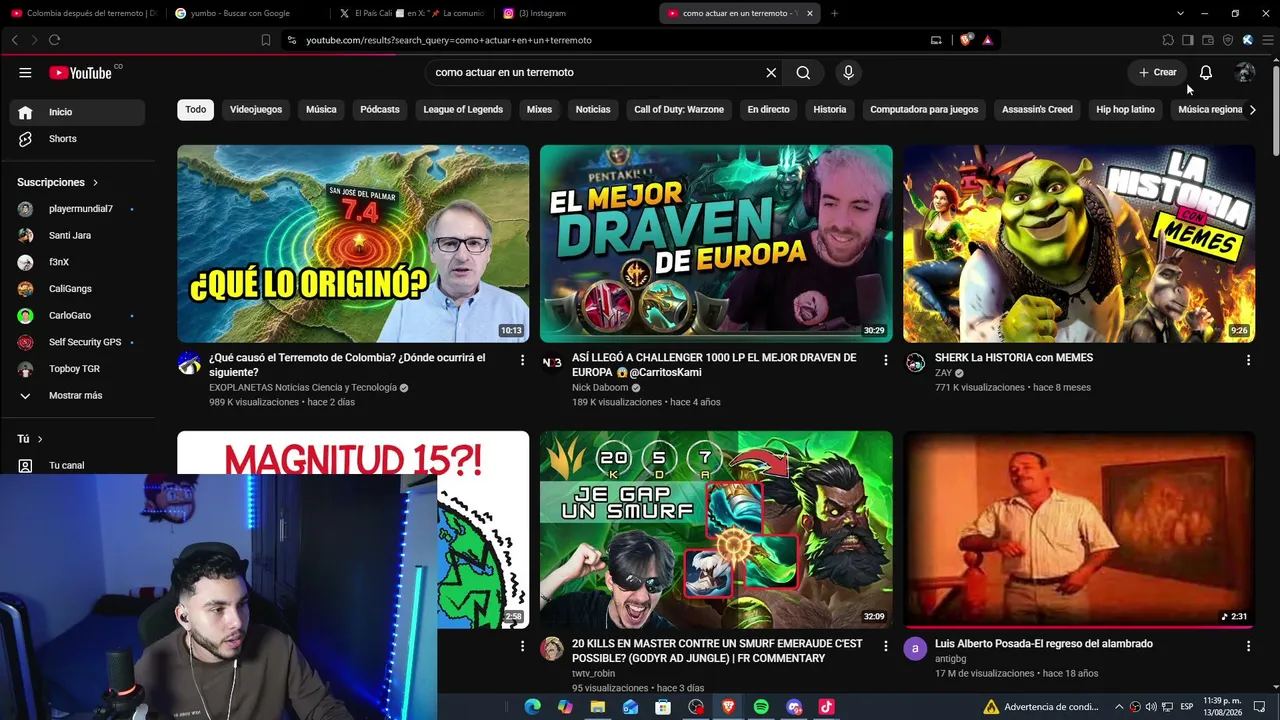Open options menu for the SHERK video
The height and width of the screenshot is (720, 1280).
[1248, 360]
